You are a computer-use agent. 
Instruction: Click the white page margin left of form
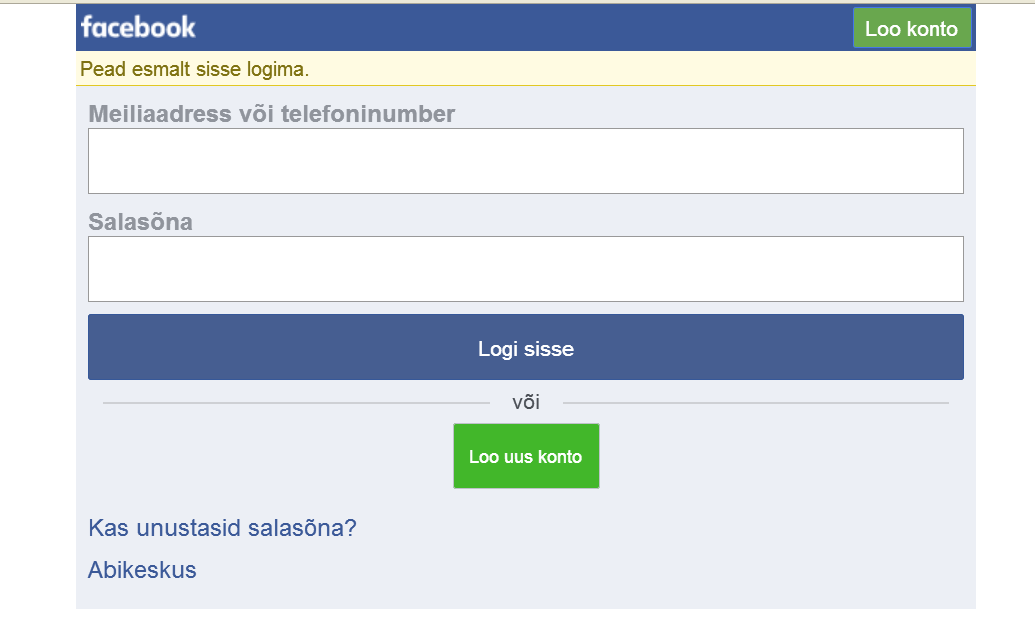click(x=37, y=300)
